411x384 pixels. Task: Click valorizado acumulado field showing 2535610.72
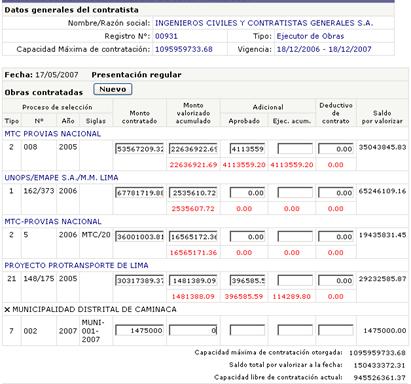click(193, 193)
